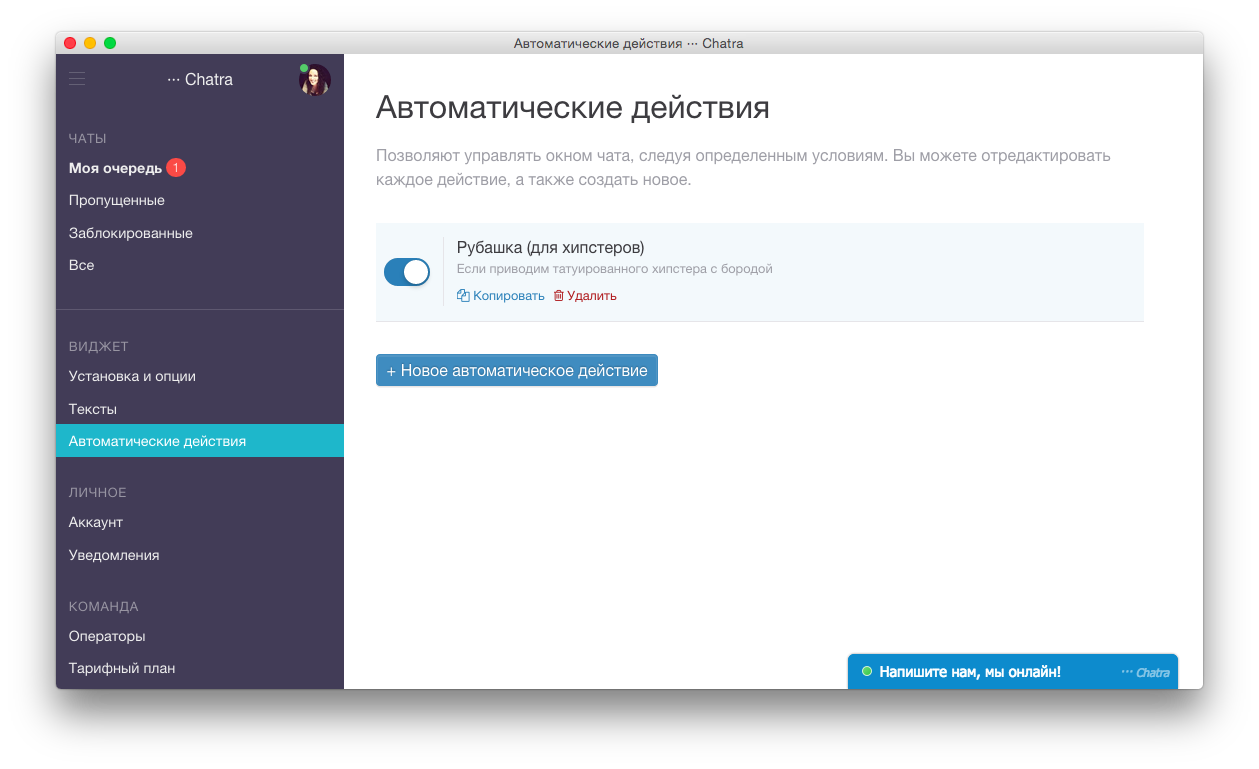Go to Уведомления settings
Image resolution: width=1259 pixels, height=769 pixels.
[114, 555]
